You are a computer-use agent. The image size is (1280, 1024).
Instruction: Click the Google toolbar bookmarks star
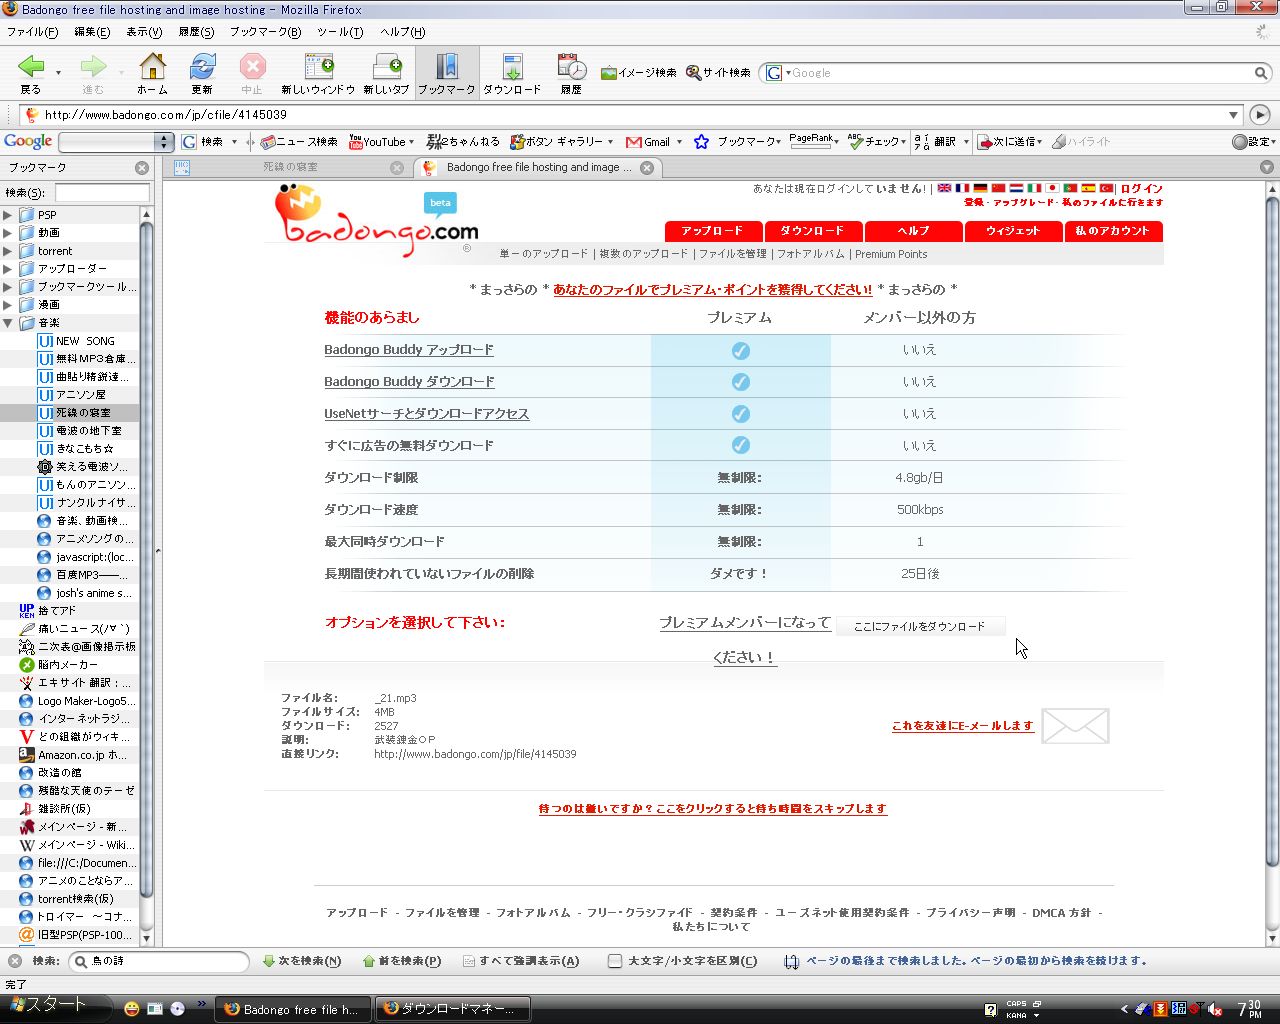(x=702, y=142)
